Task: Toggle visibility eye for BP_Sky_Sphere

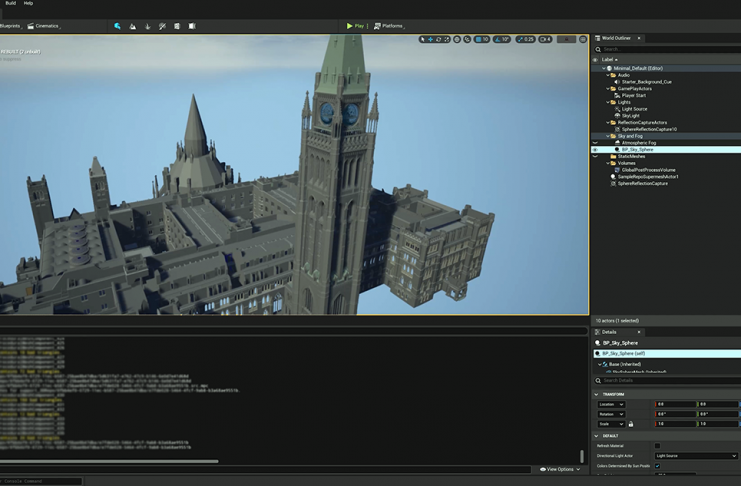Action: click(x=595, y=150)
